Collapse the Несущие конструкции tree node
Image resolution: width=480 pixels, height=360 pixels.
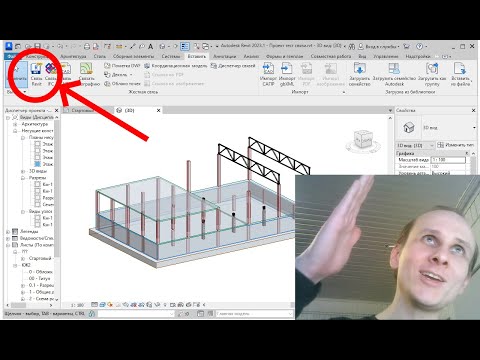coord(15,131)
